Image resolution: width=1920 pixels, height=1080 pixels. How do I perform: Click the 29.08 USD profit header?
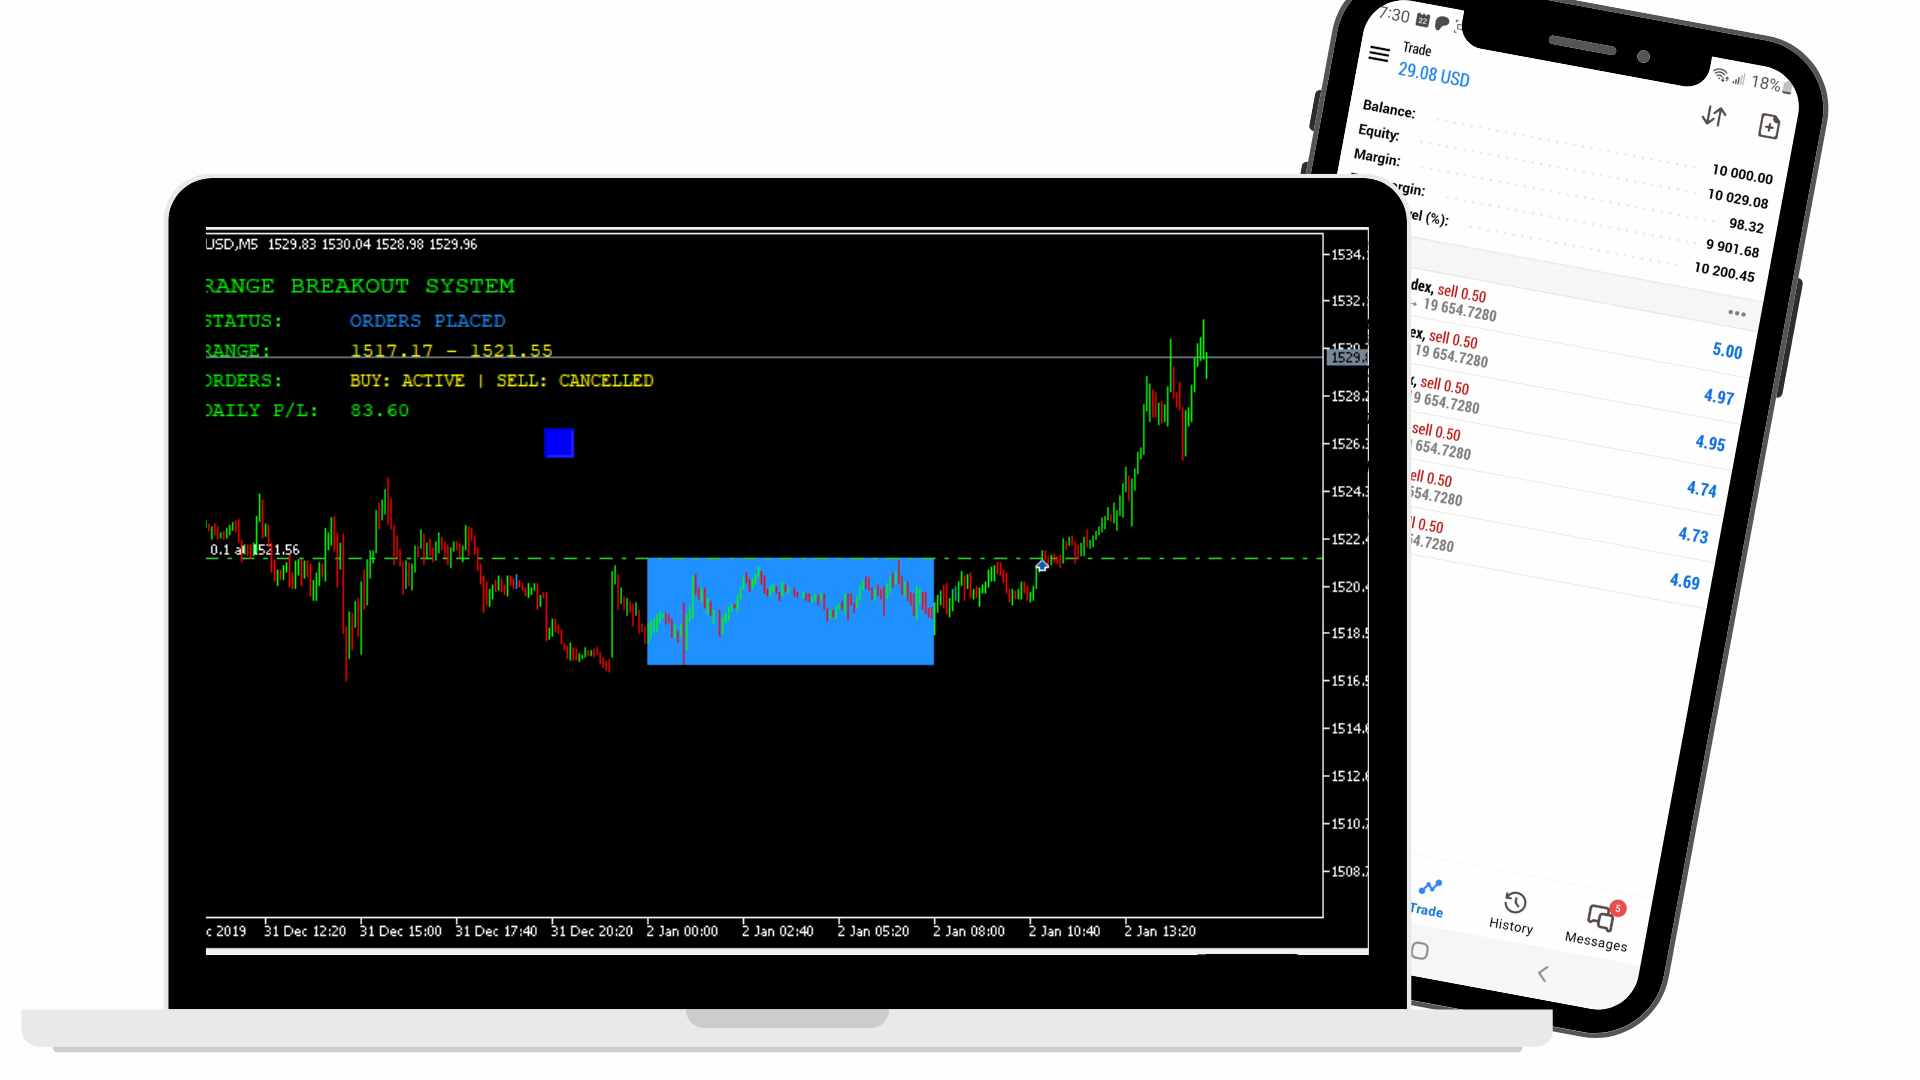click(x=1433, y=74)
